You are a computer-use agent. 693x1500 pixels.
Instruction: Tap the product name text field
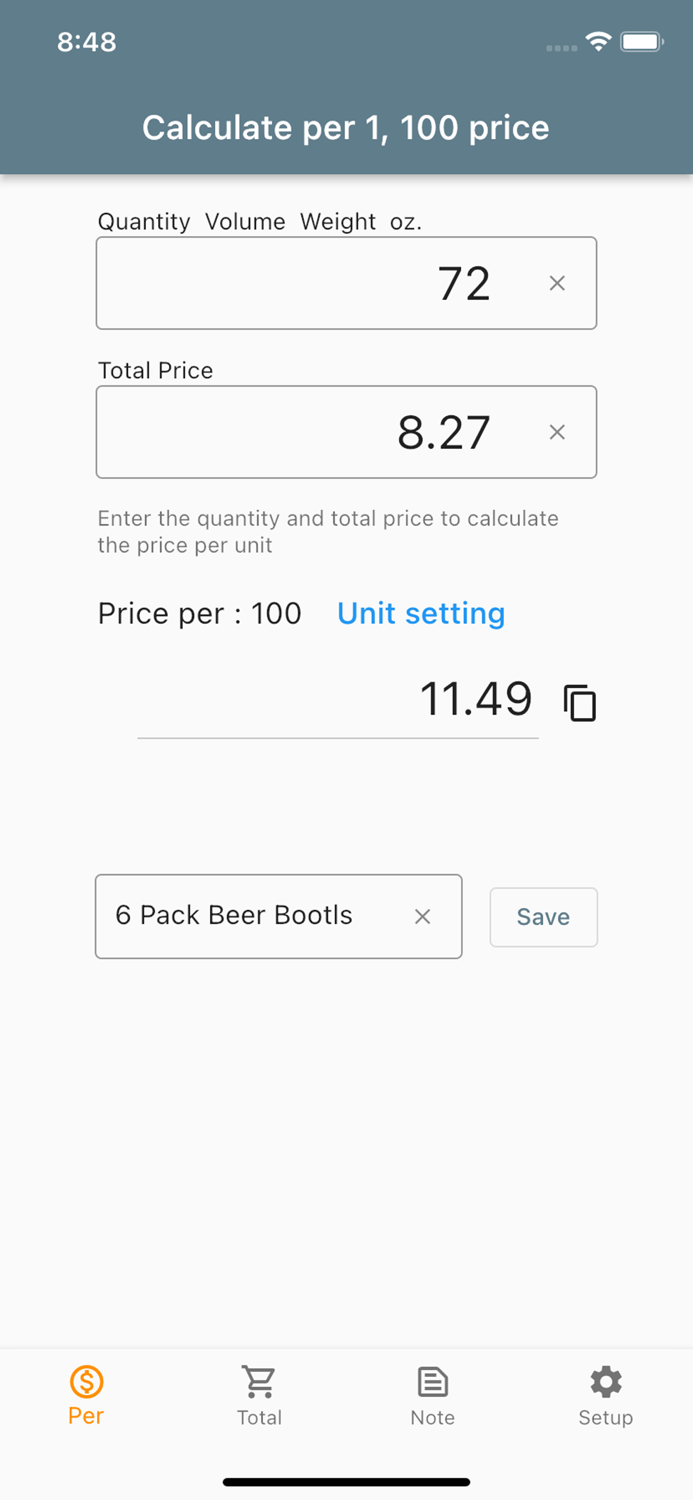[x=250, y=916]
